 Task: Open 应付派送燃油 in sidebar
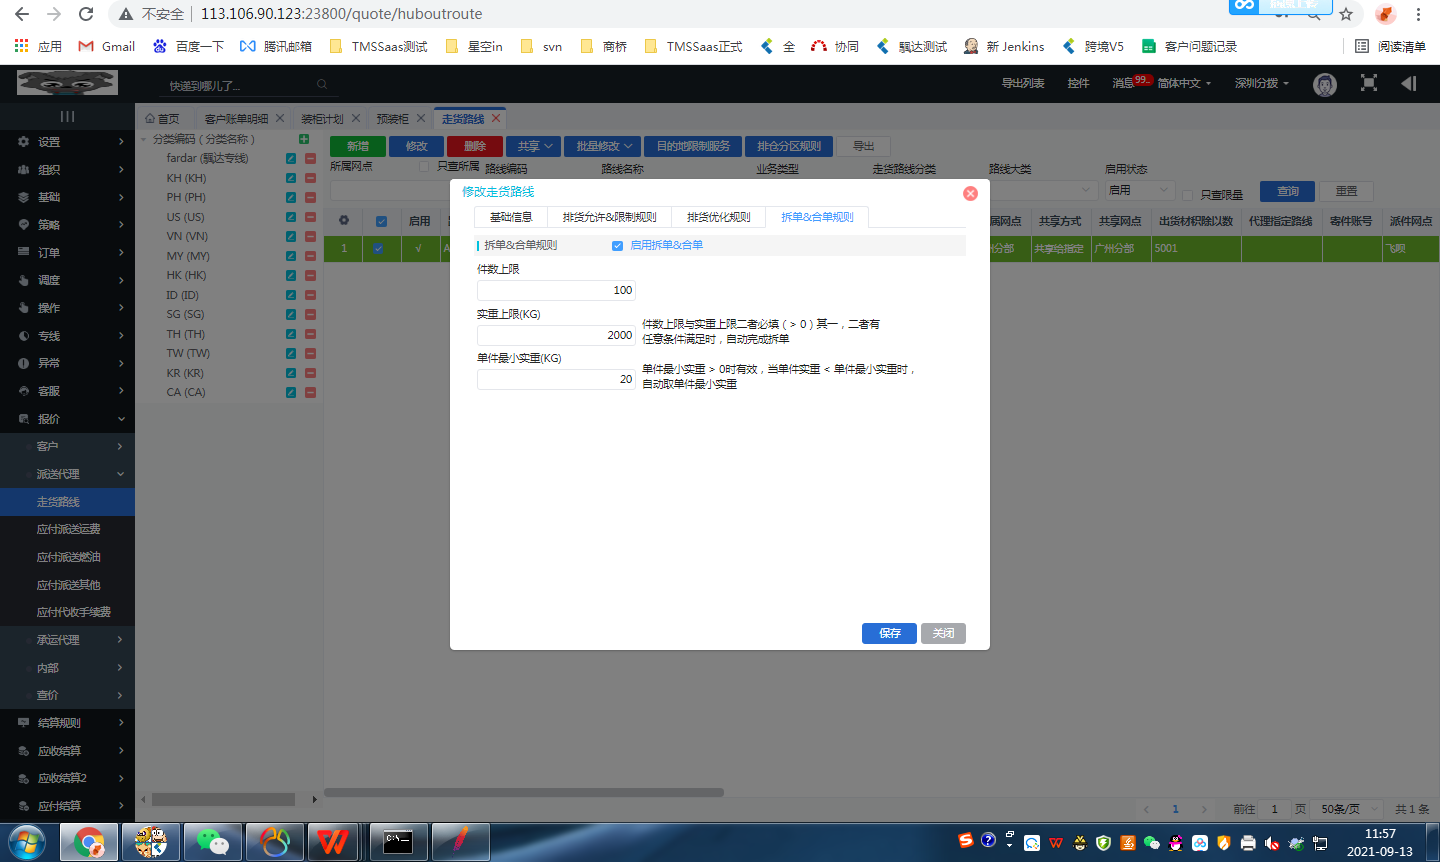click(x=67, y=557)
